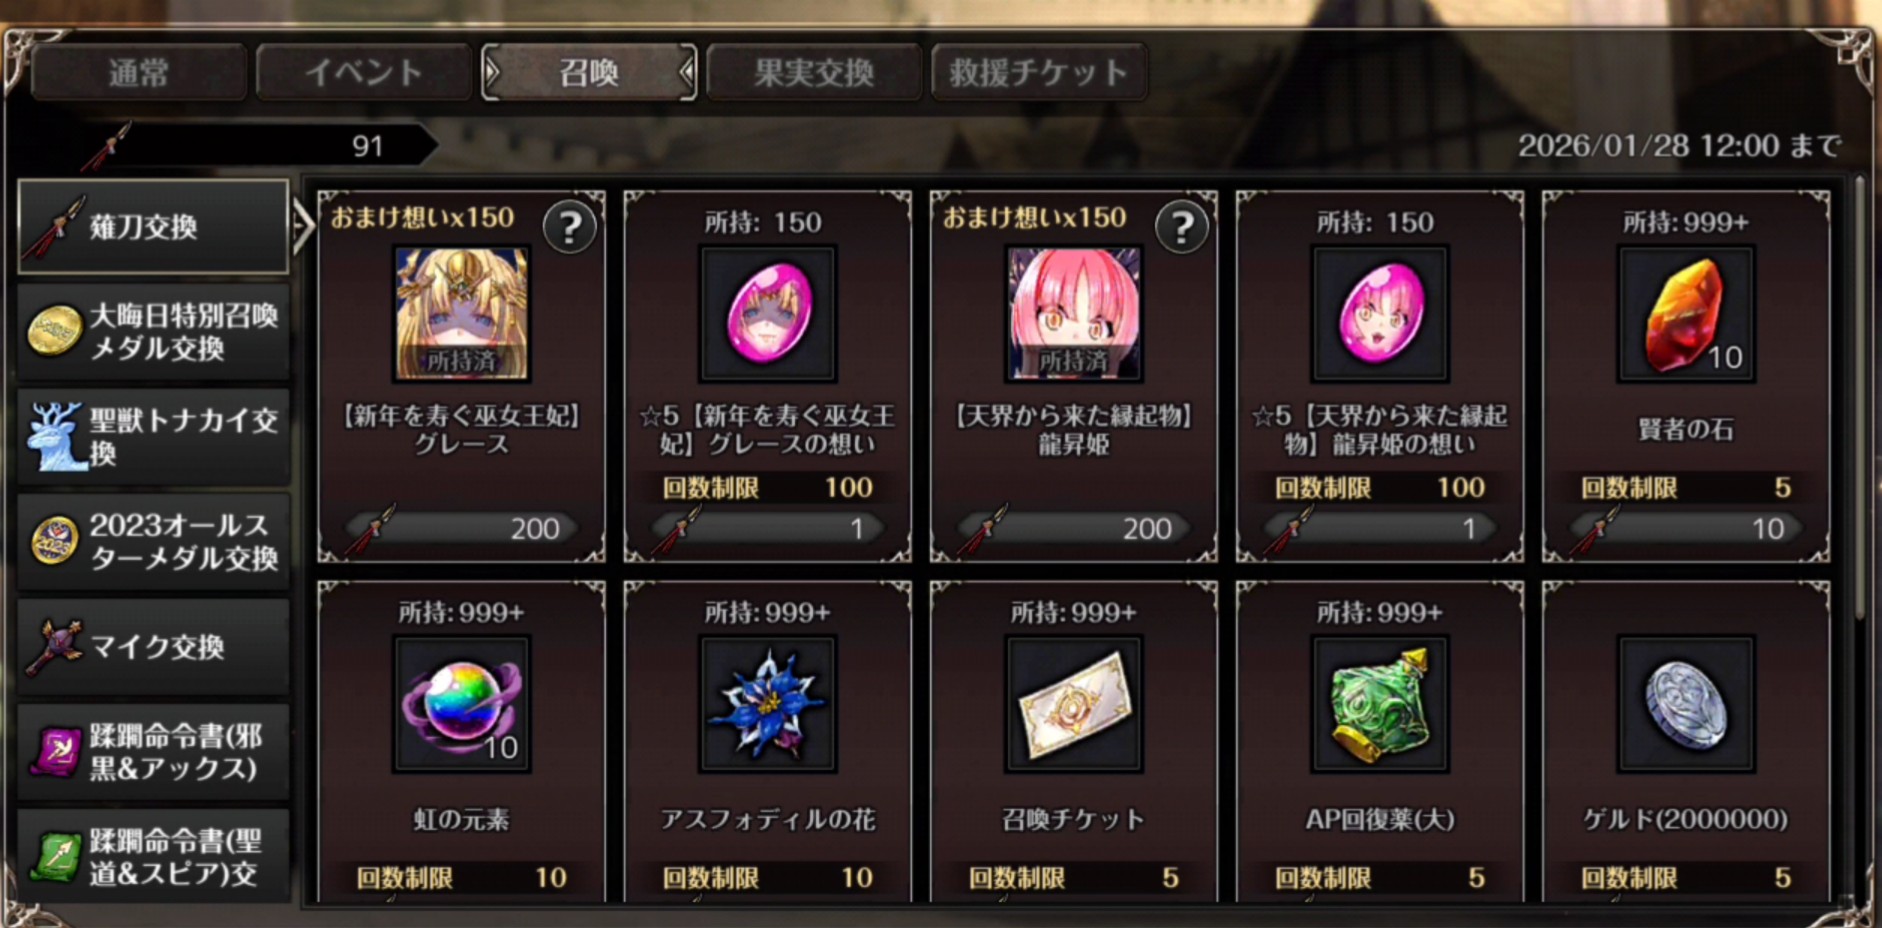
Task: Click the 龍昇姫 character portrait
Action: 1074,315
